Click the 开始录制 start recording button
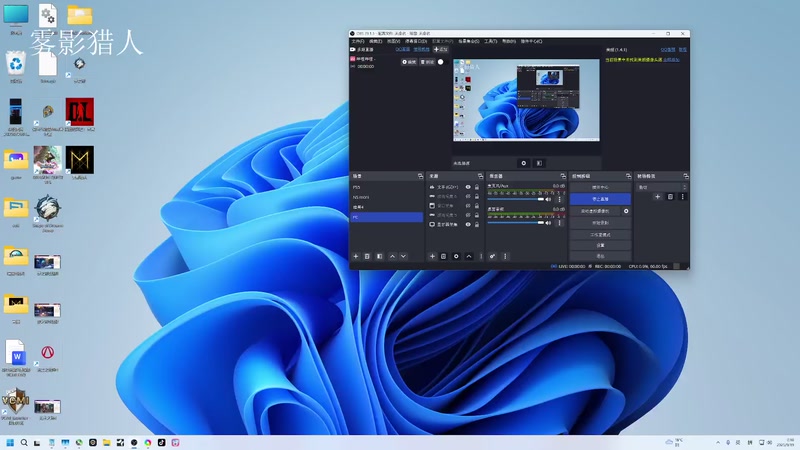Image resolution: width=800 pixels, height=450 pixels. pos(601,223)
